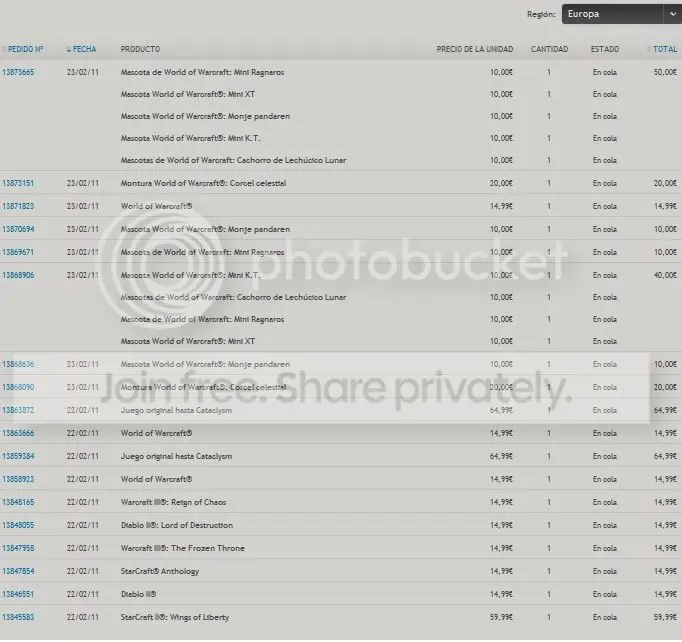Open order number 13868090
The width and height of the screenshot is (682, 642).
pos(18,387)
